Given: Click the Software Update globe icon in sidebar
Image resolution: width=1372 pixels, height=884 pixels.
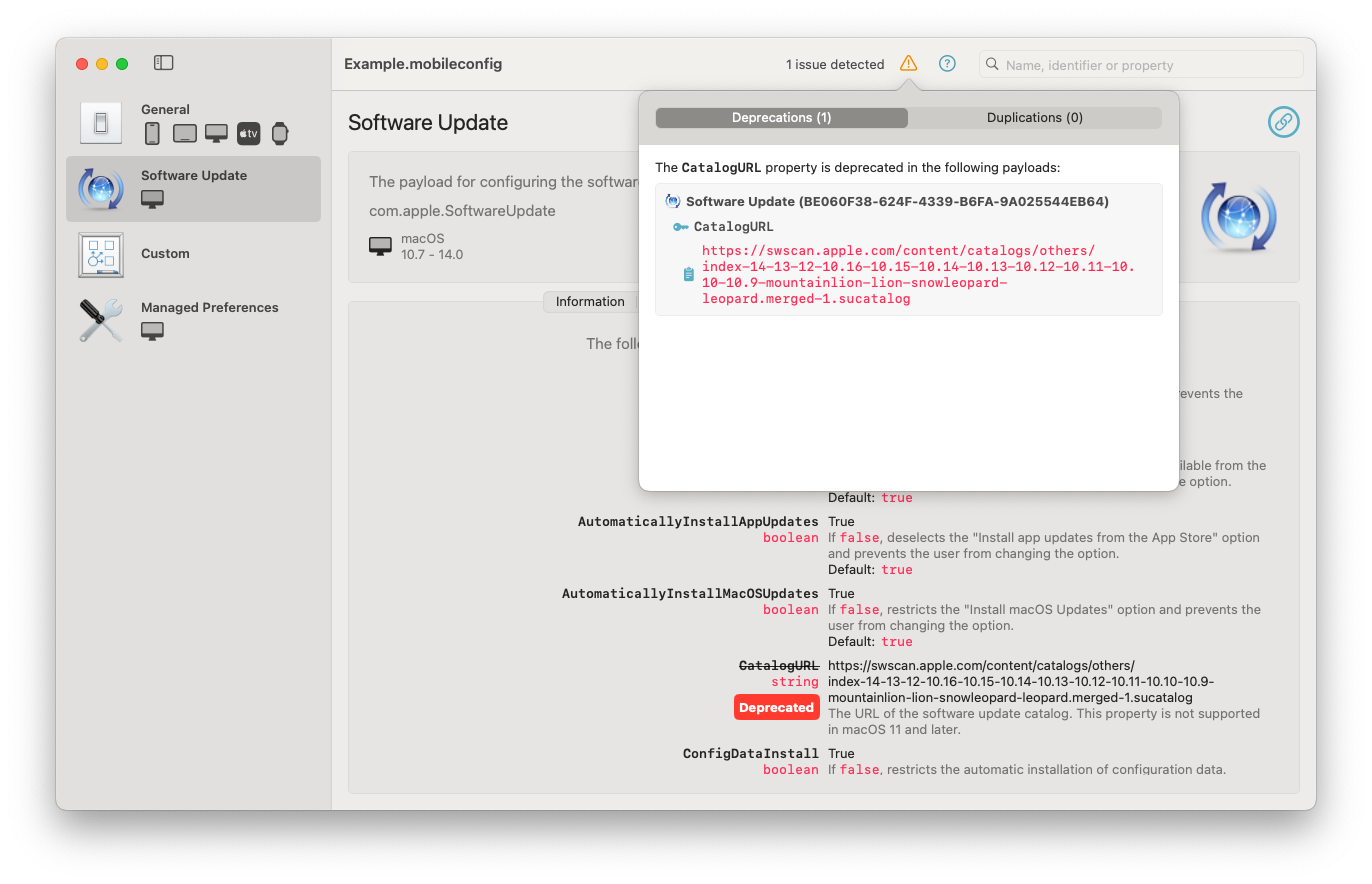Looking at the screenshot, I should [x=101, y=188].
